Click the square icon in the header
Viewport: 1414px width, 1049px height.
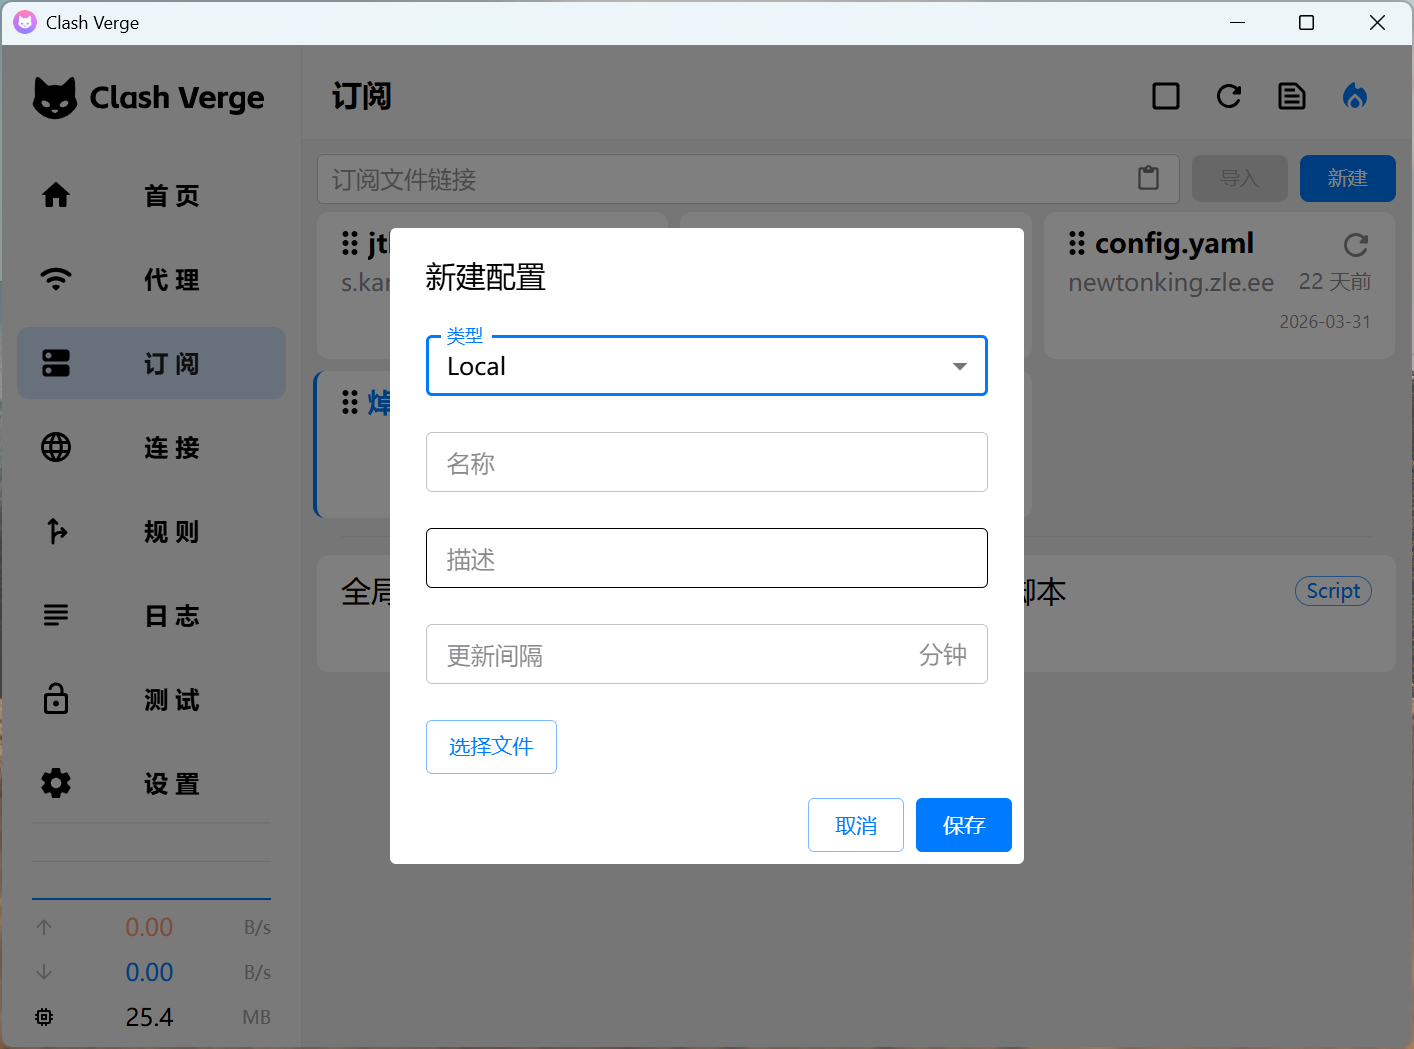point(1166,96)
